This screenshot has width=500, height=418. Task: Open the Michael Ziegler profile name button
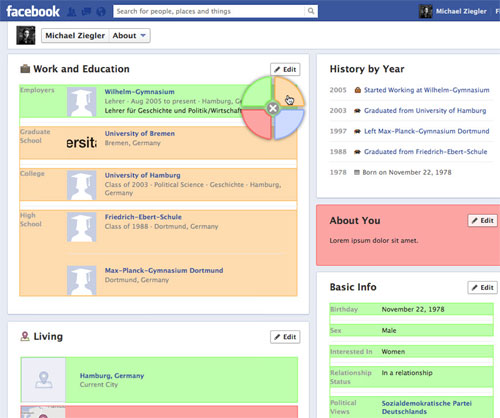click(75, 36)
